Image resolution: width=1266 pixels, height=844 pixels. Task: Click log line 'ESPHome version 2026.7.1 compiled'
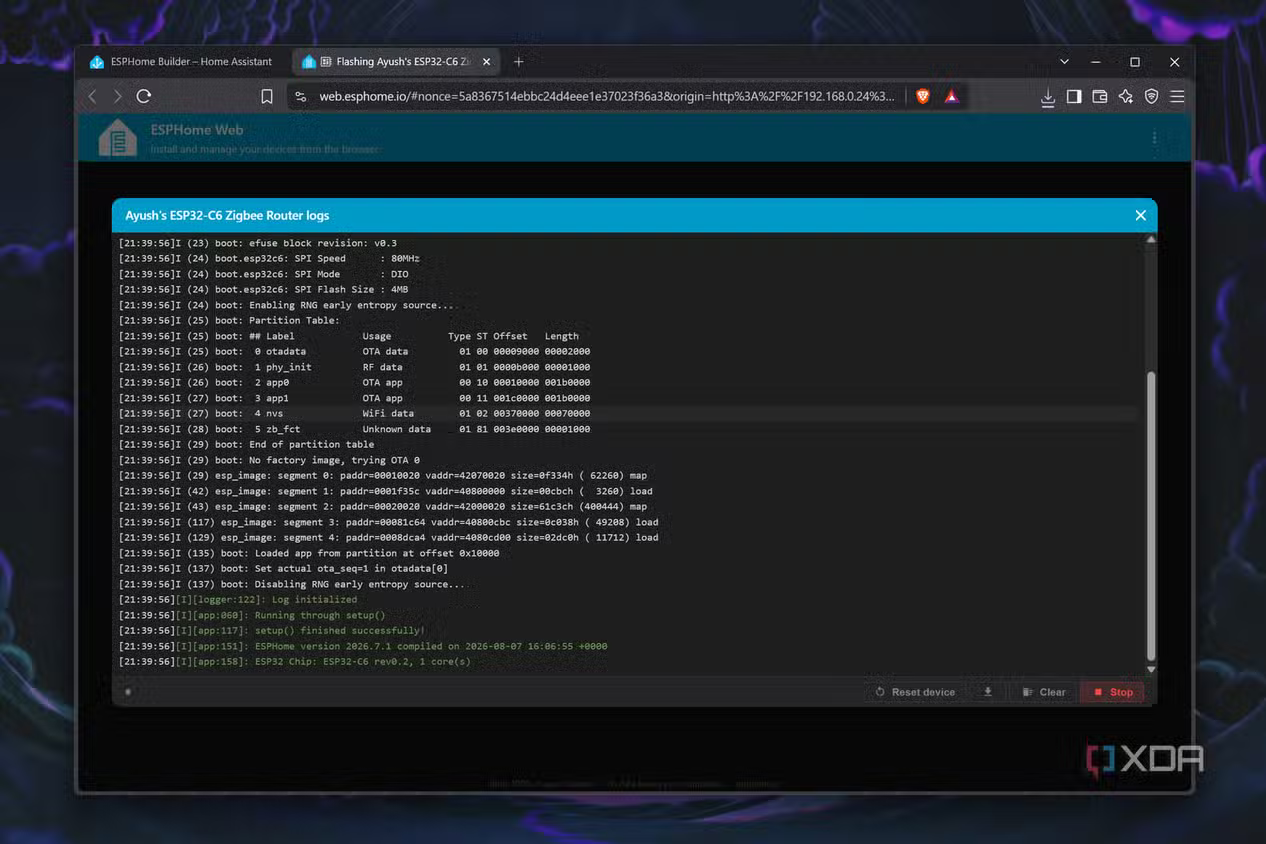point(362,646)
